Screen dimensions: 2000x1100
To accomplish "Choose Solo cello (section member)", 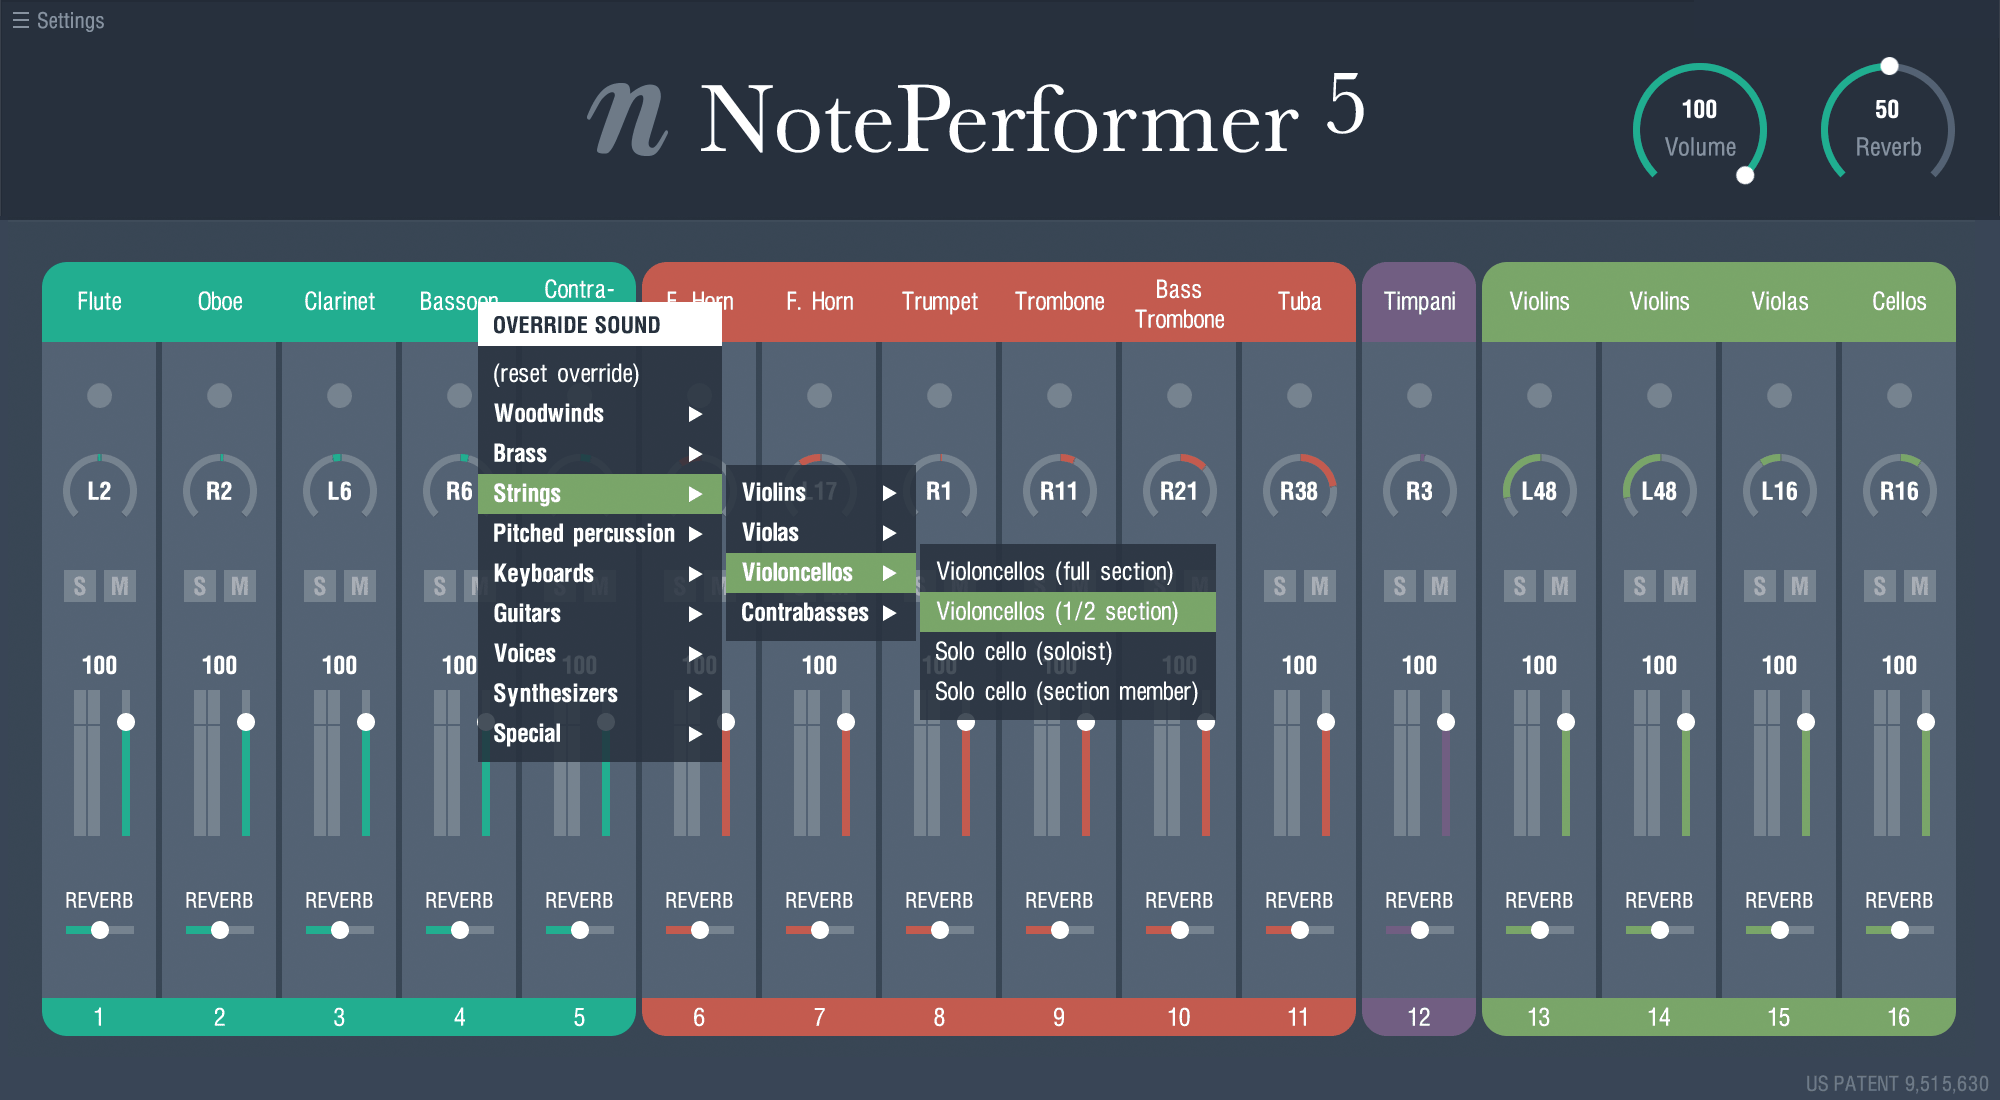I will (1067, 691).
